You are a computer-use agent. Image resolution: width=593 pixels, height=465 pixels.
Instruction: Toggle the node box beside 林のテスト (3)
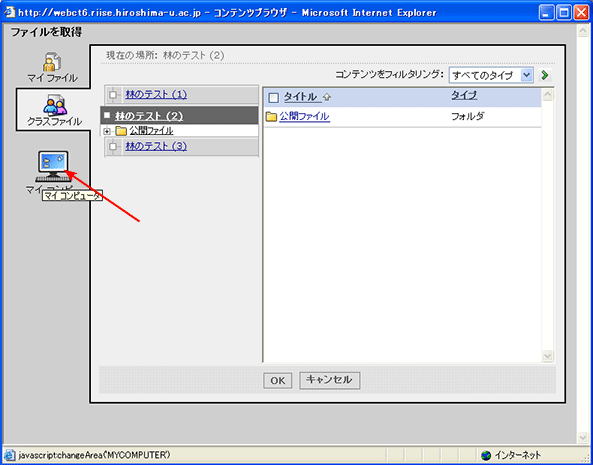113,147
